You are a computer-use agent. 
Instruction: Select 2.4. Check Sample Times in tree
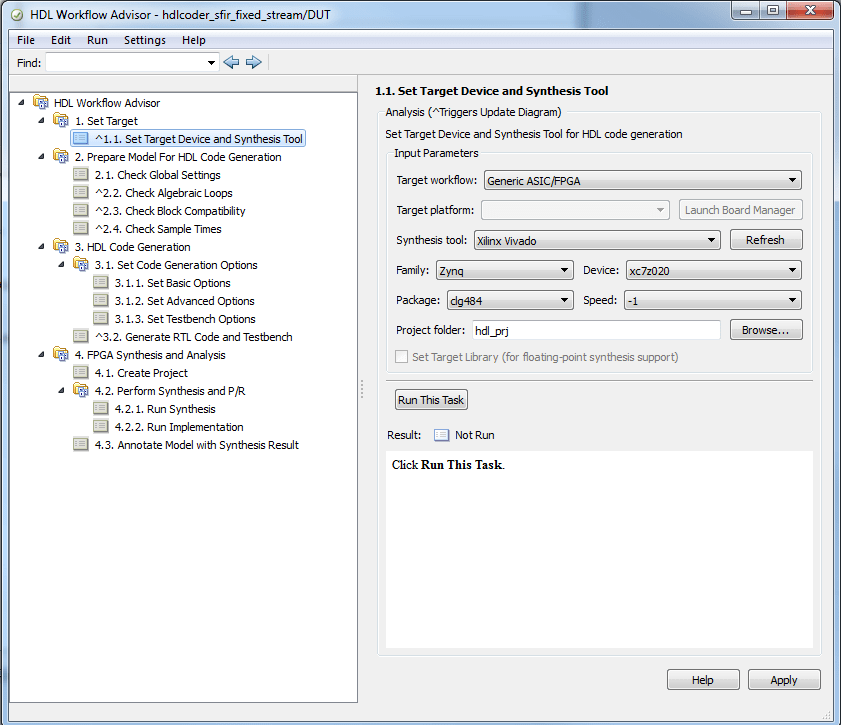(158, 229)
